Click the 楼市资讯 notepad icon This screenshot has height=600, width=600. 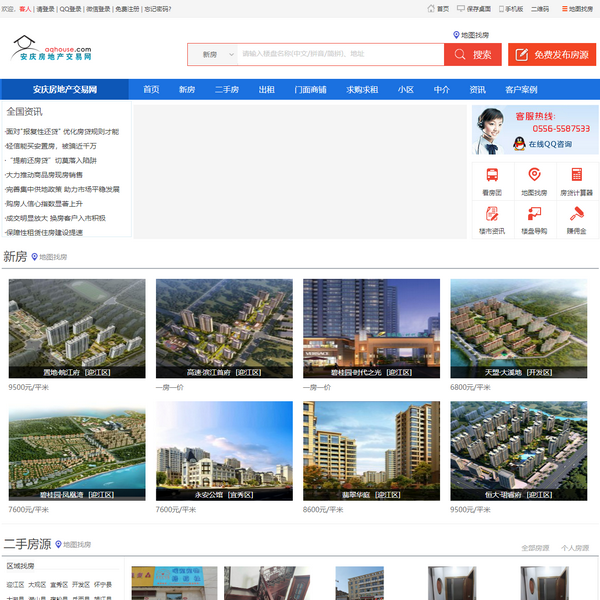[x=491, y=213]
